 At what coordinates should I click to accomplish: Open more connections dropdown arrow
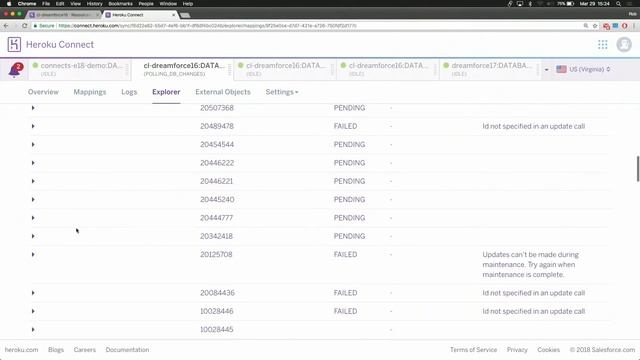click(x=547, y=69)
